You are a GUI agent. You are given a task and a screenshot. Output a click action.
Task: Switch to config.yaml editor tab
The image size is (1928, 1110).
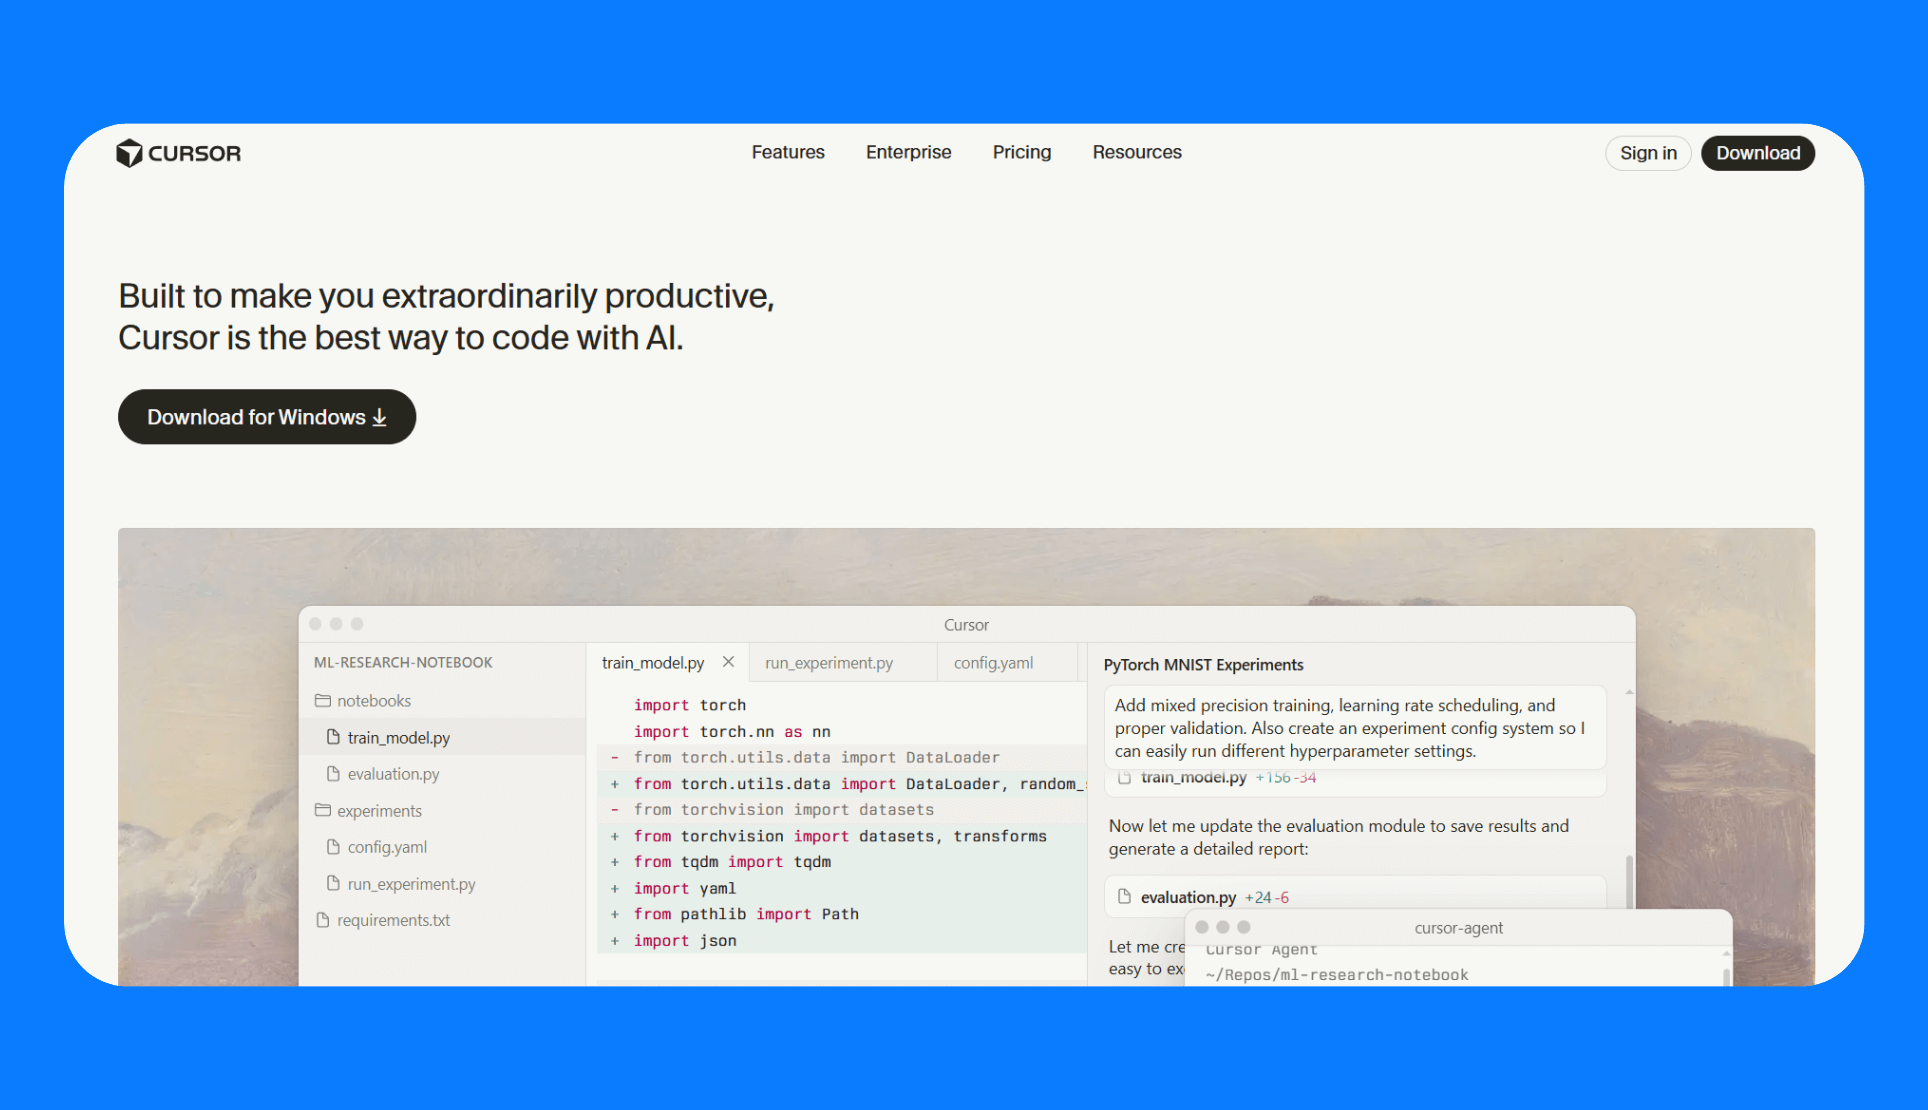(993, 663)
